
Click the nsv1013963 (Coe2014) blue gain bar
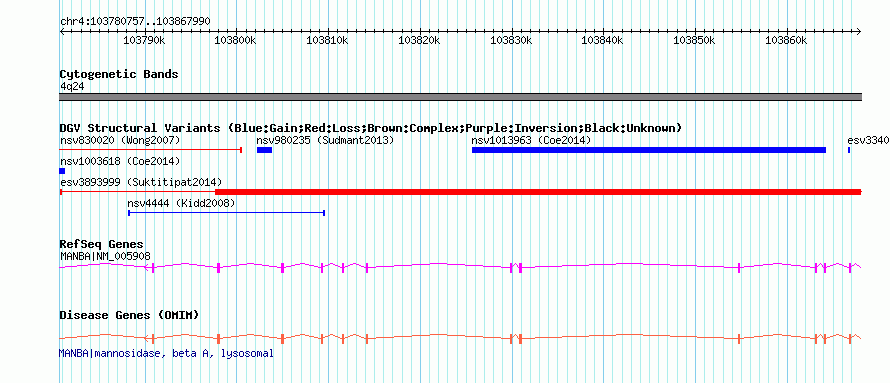649,150
